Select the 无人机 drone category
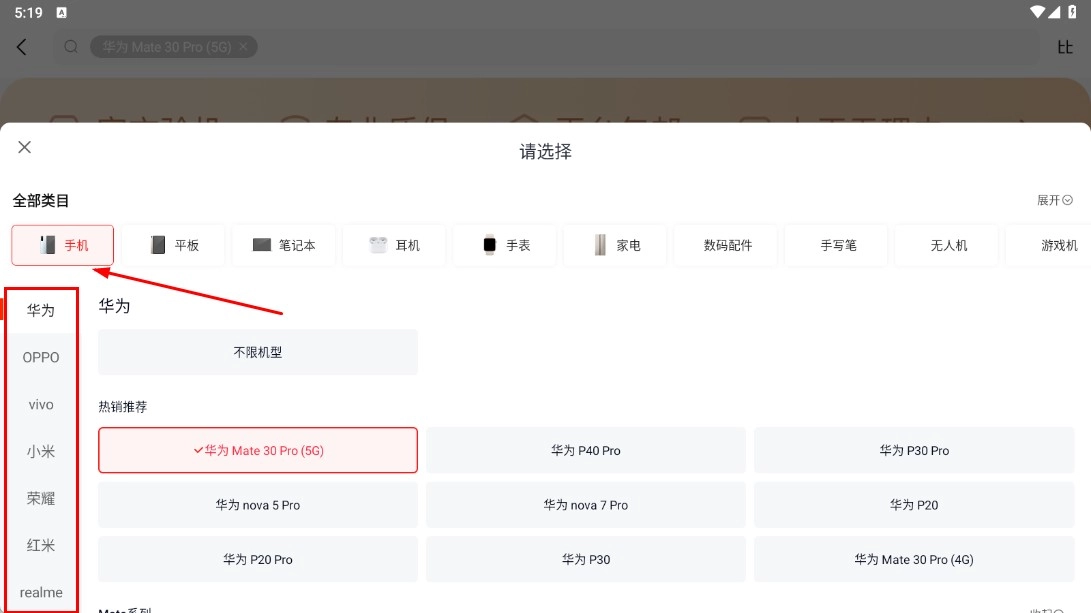 pyautogui.click(x=948, y=245)
